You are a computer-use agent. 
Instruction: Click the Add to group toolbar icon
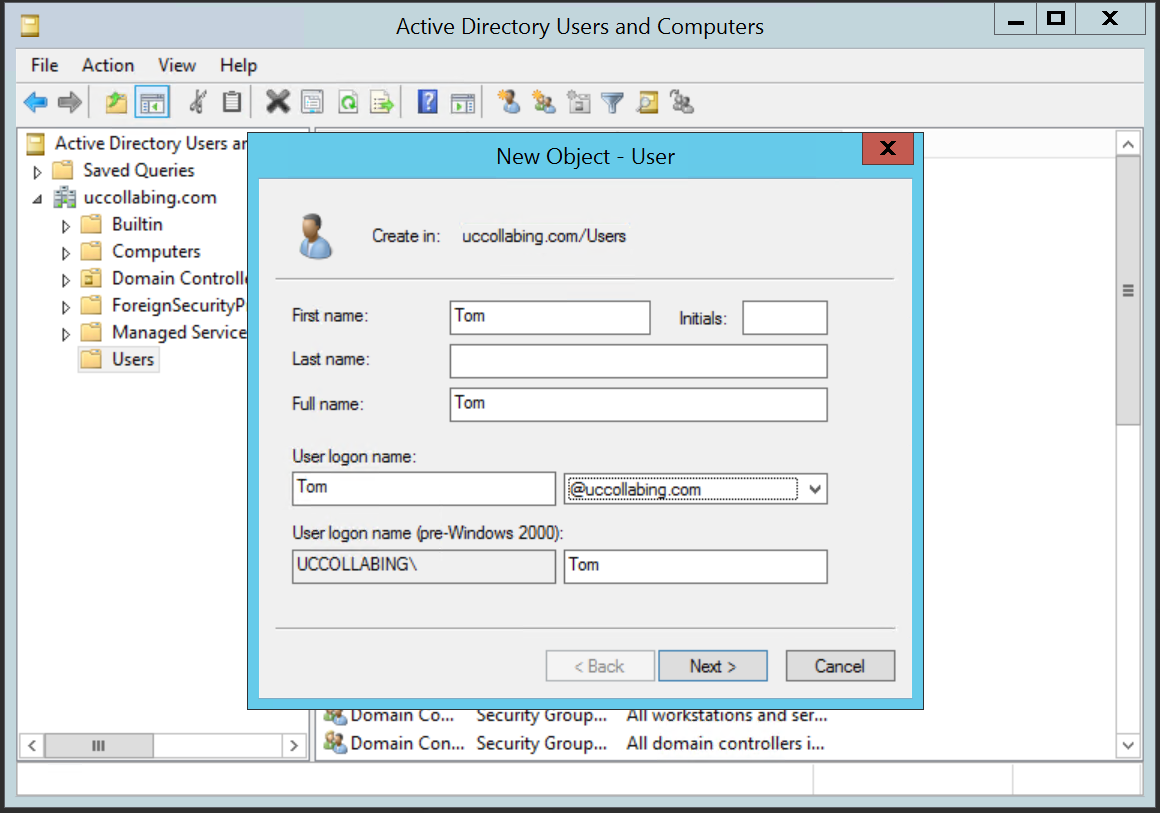point(682,102)
